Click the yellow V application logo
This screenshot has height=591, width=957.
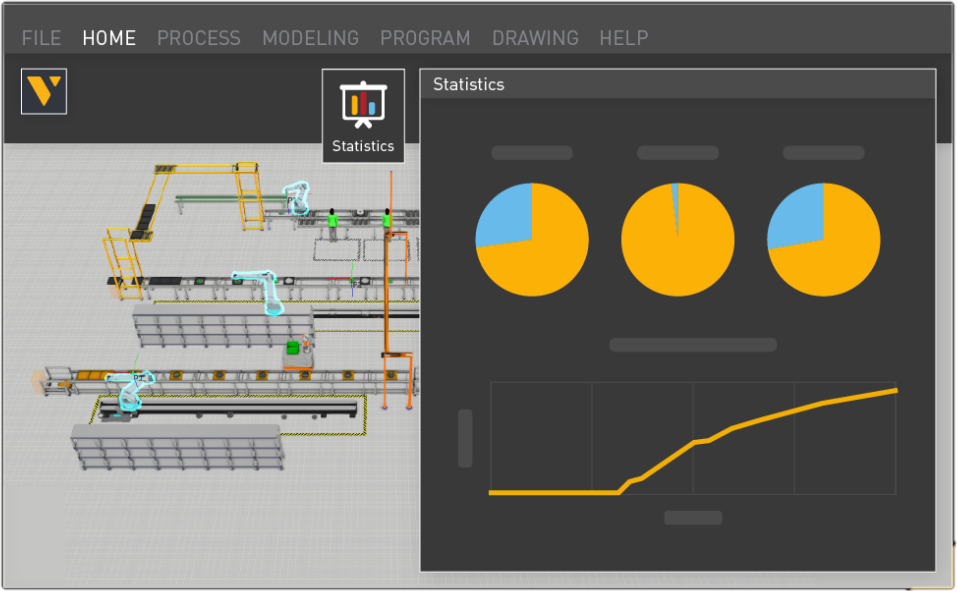pyautogui.click(x=44, y=92)
